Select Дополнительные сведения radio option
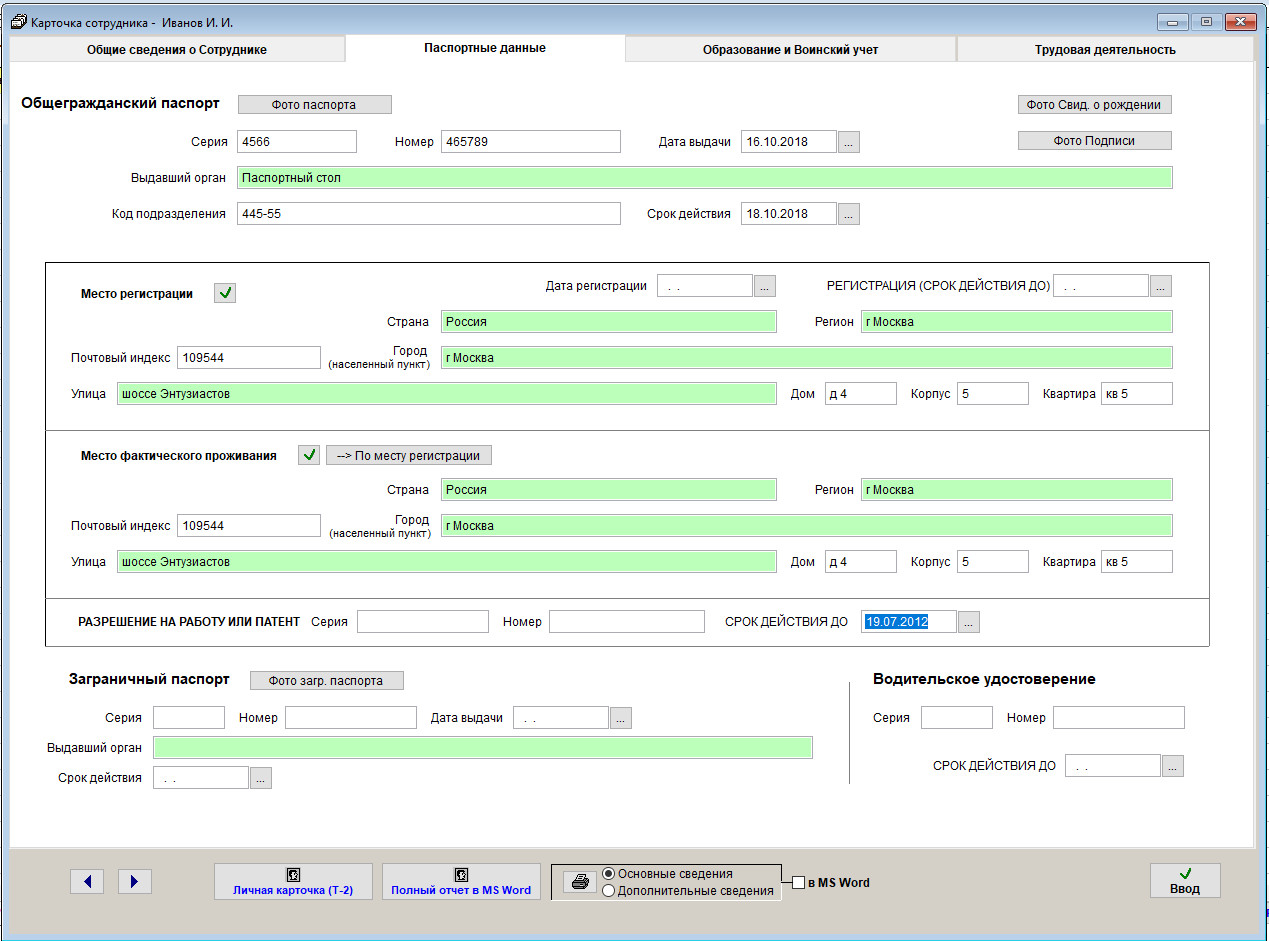The width and height of the screenshot is (1269, 941). tap(608, 891)
